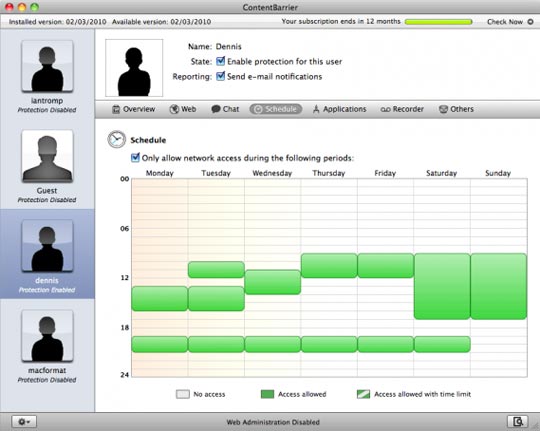Click Access allowed with time limit swatch
Screen dimensions: 540x431
pos(363,394)
